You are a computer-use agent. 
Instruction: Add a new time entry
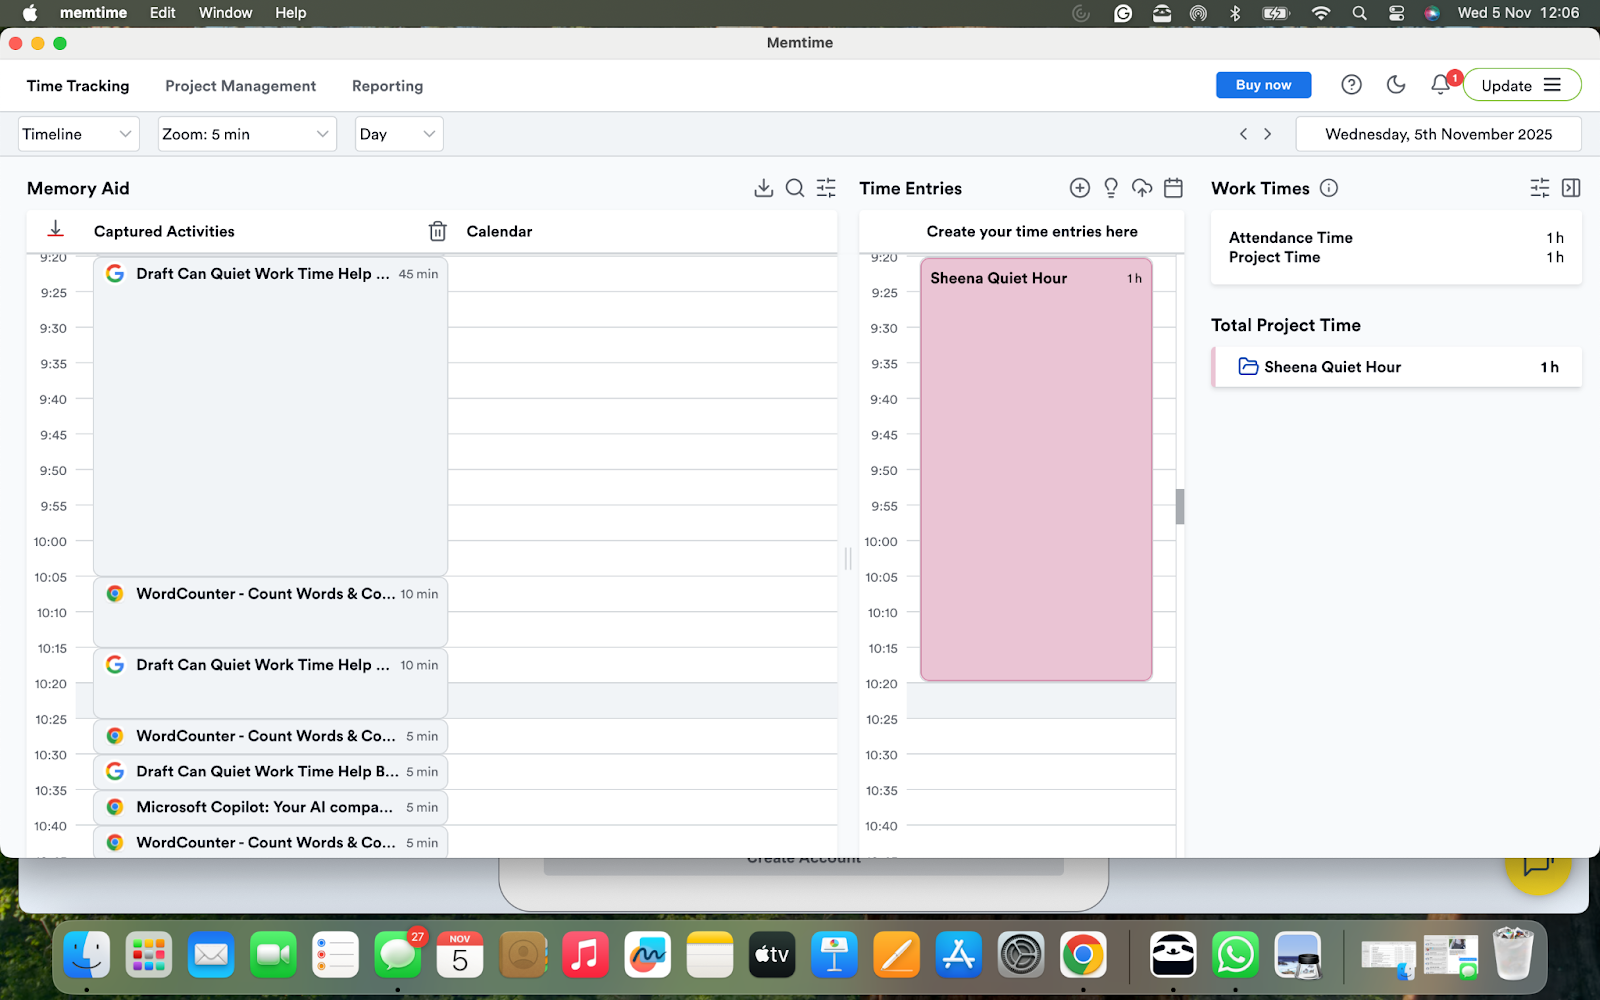coord(1079,187)
